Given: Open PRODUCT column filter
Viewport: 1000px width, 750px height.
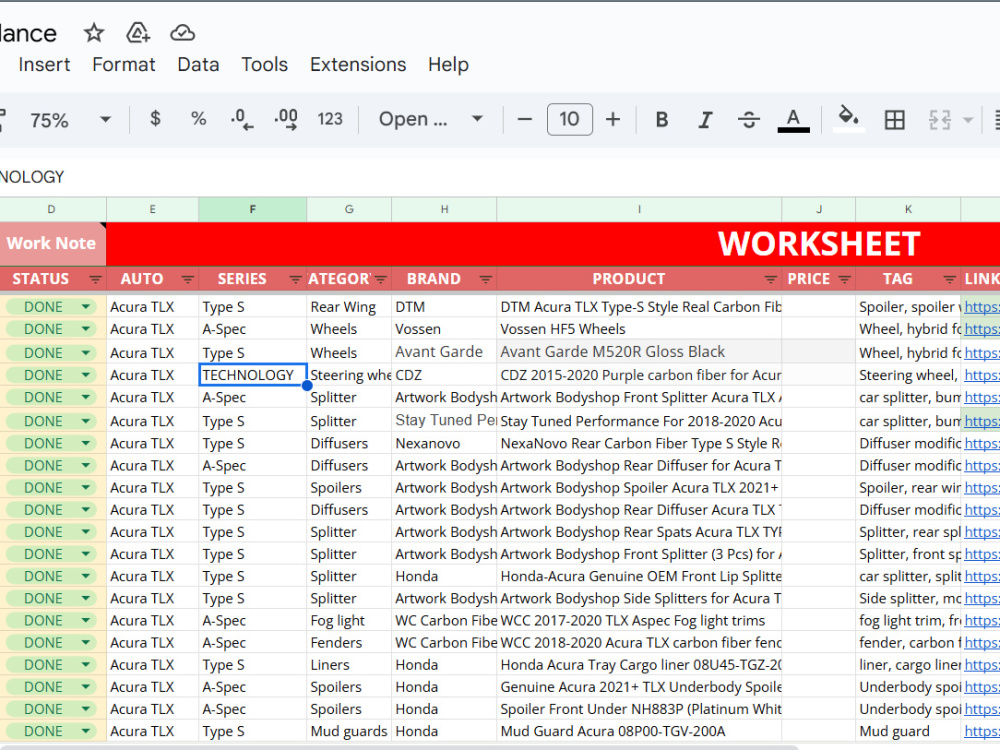Looking at the screenshot, I should click(770, 279).
